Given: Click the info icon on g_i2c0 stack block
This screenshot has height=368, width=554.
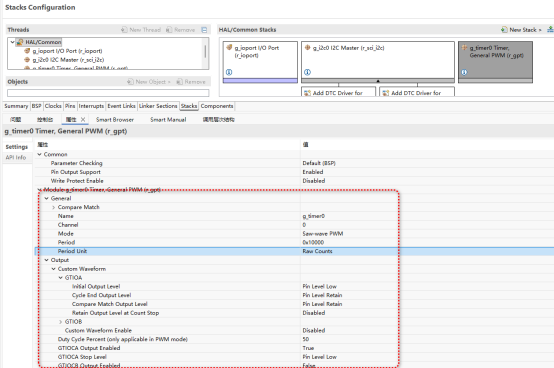Looking at the screenshot, I should 307,72.
